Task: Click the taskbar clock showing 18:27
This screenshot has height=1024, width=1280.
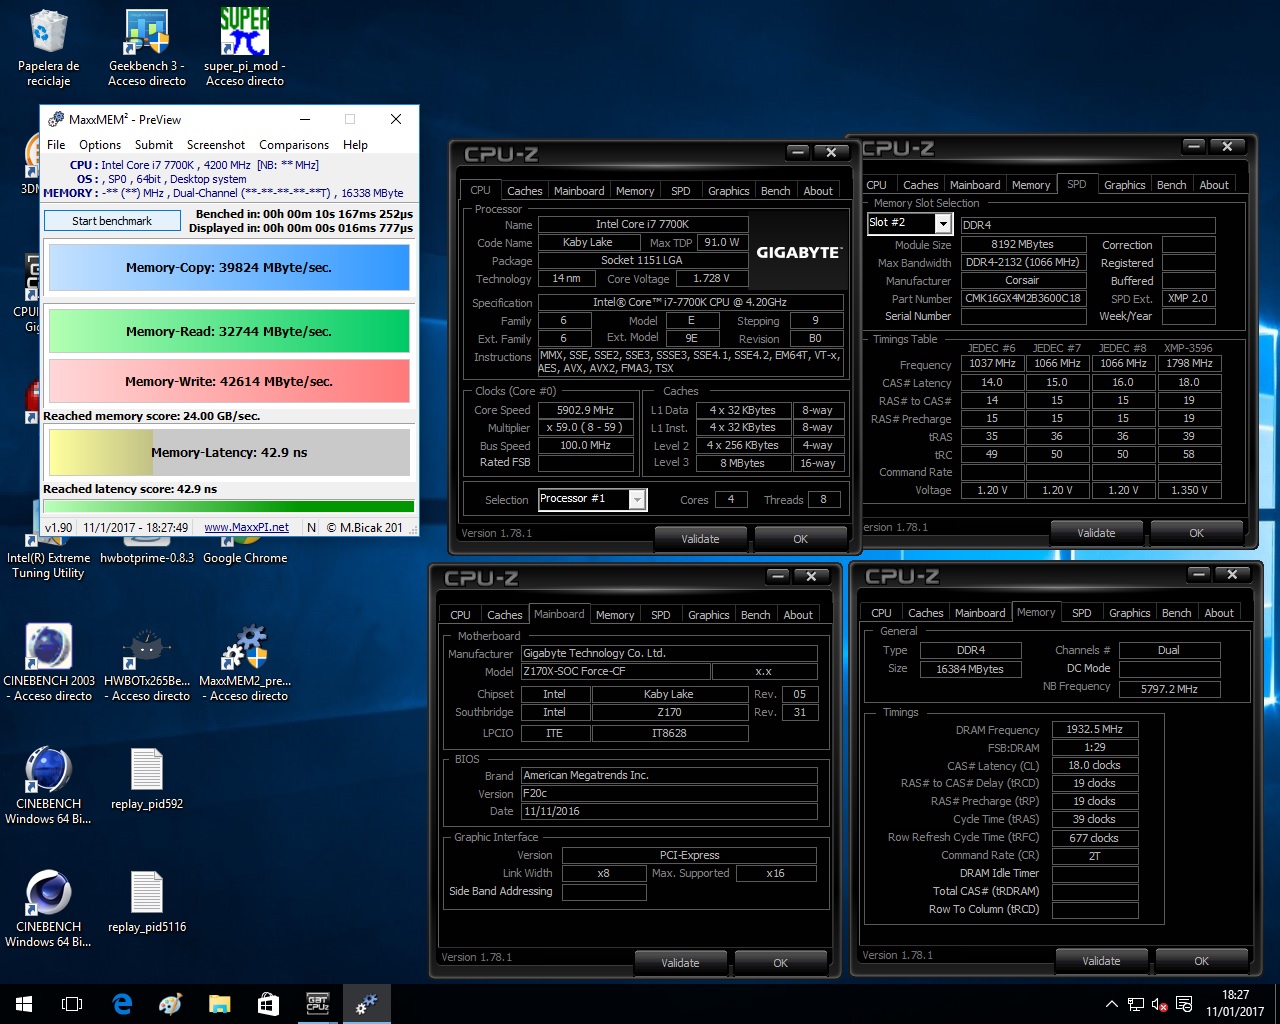Action: pyautogui.click(x=1235, y=1004)
